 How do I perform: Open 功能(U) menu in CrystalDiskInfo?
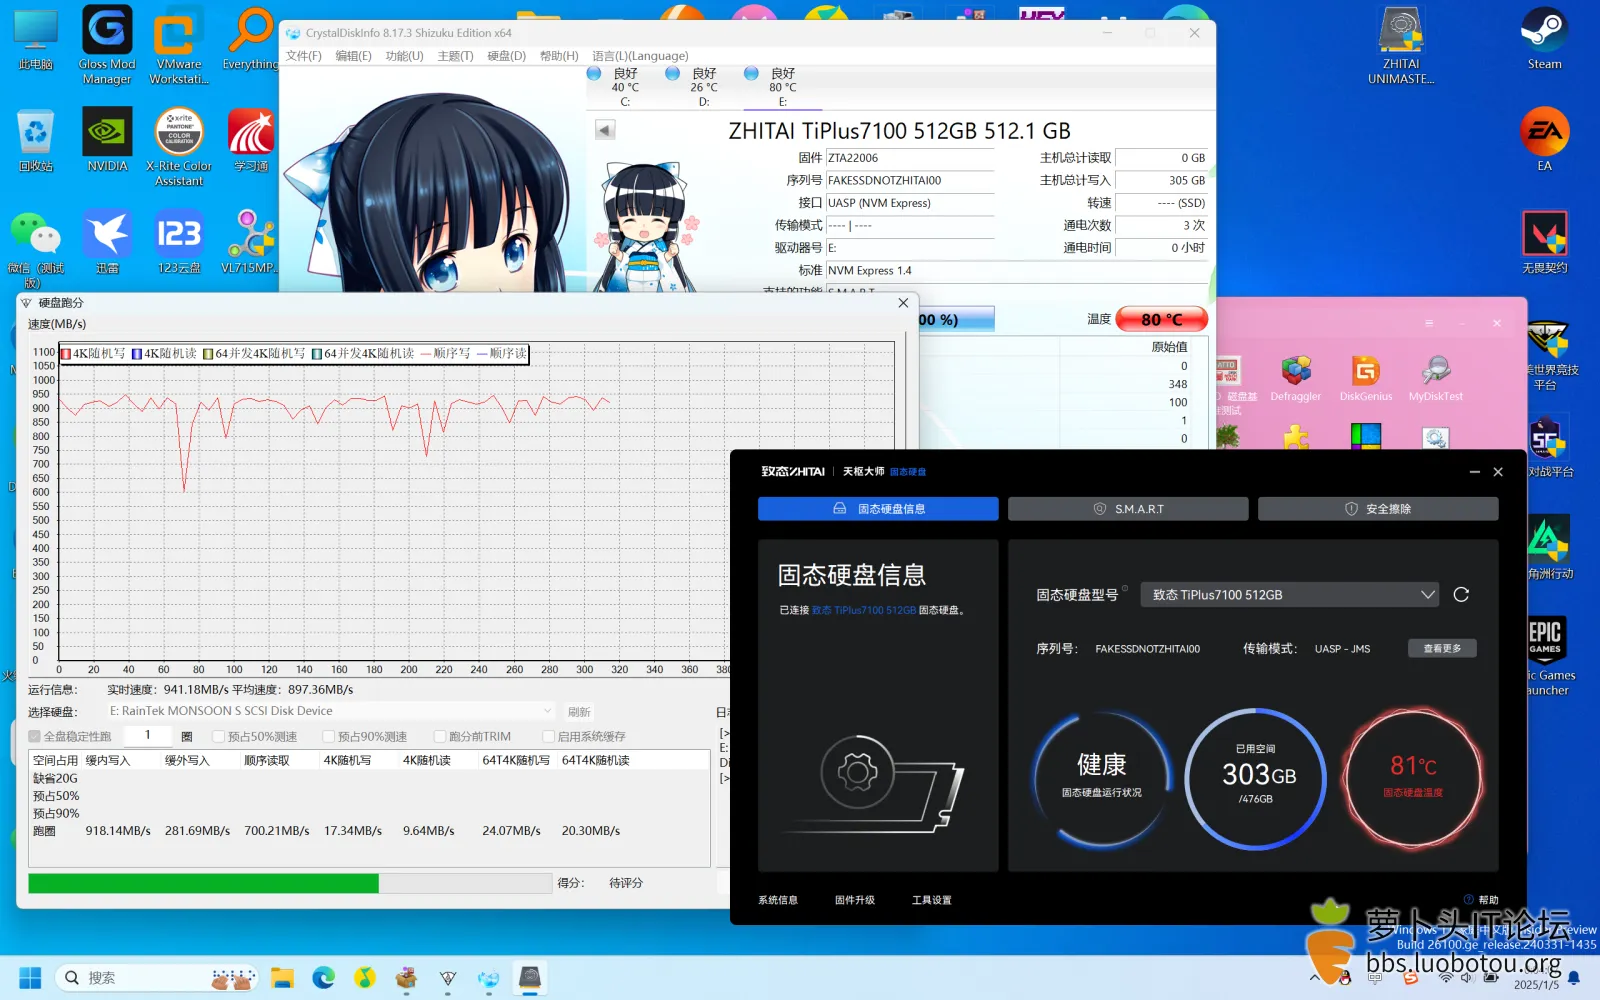click(405, 56)
